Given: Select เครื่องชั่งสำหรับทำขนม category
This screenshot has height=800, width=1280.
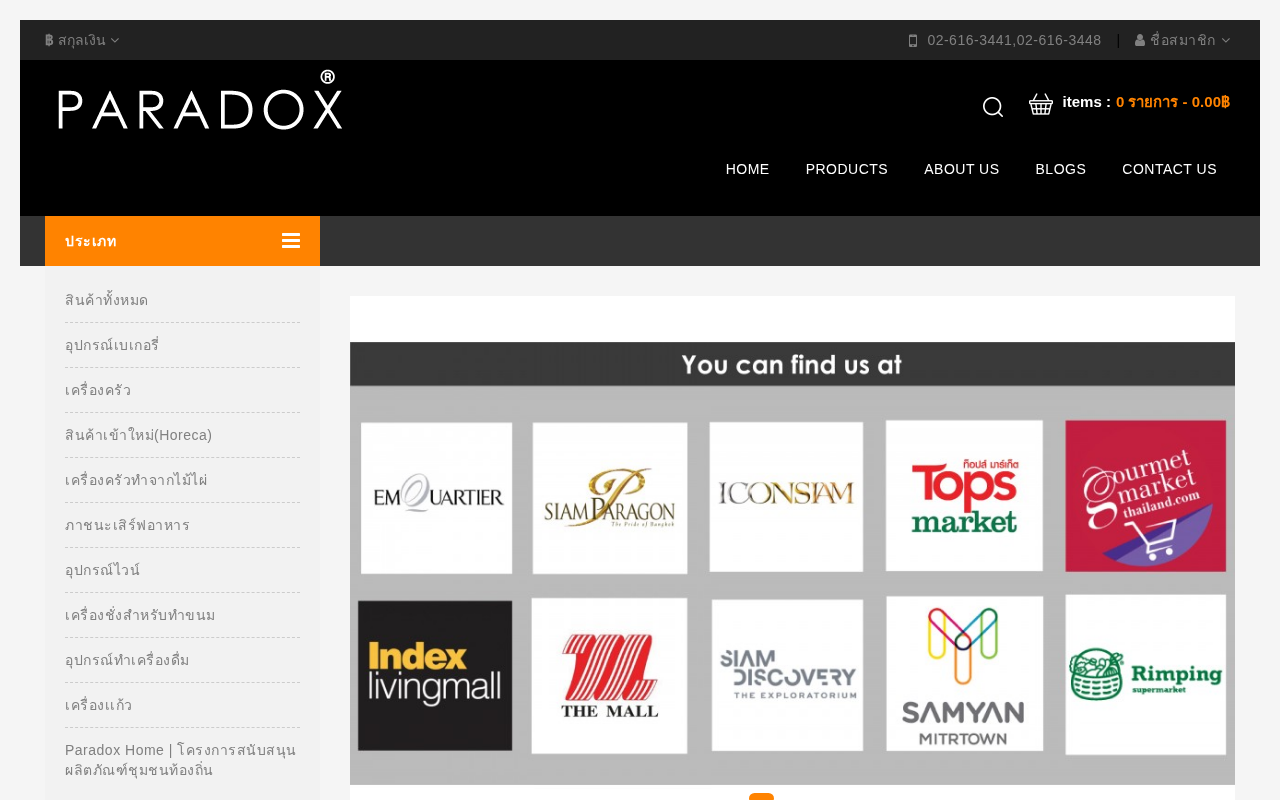Looking at the screenshot, I should tap(140, 615).
